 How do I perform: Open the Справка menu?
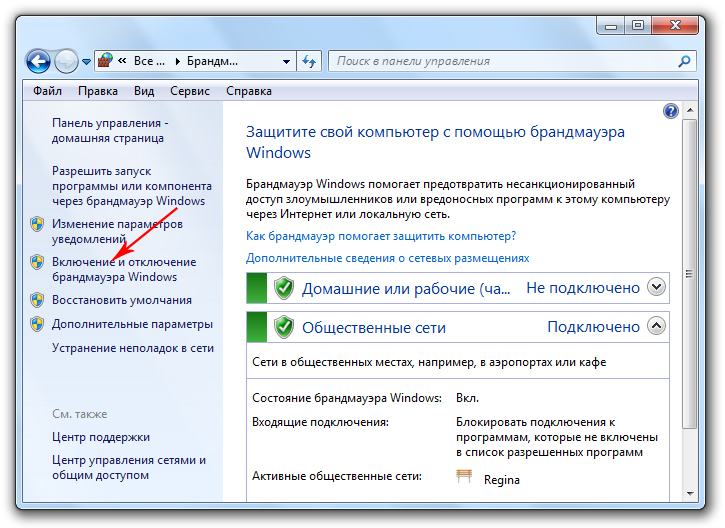pos(249,91)
